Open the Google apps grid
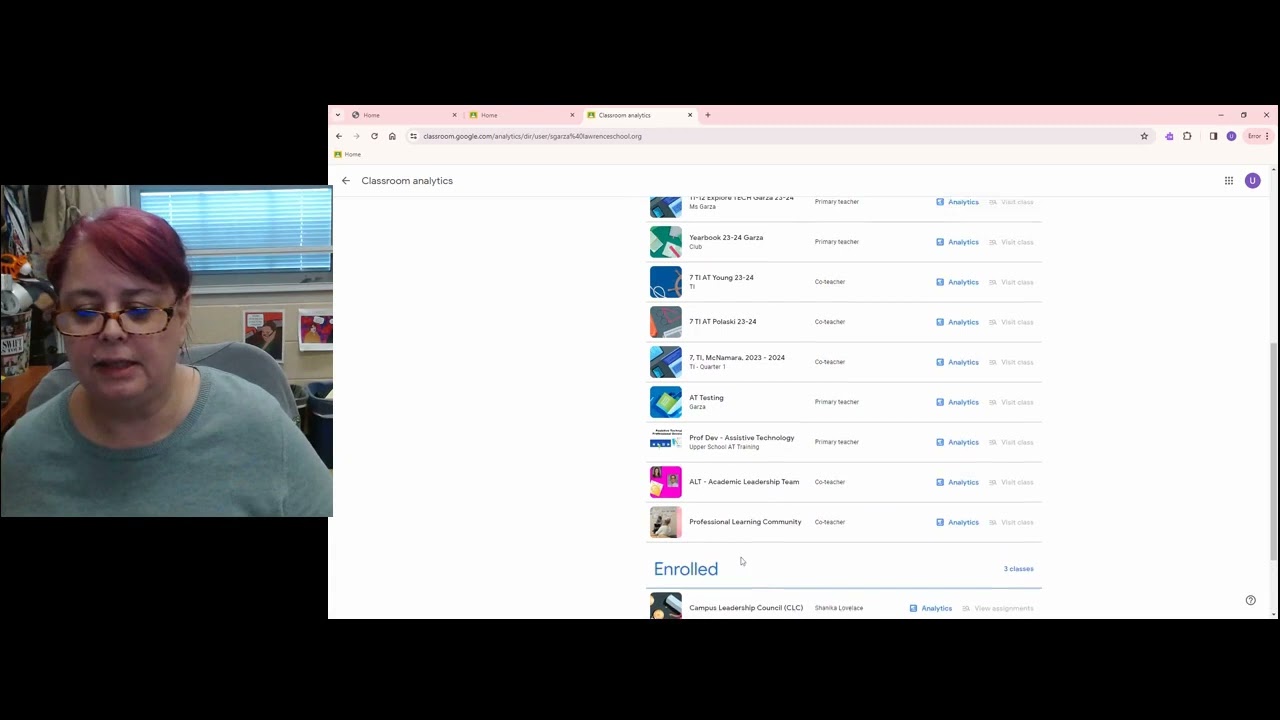This screenshot has width=1280, height=720. [1229, 181]
